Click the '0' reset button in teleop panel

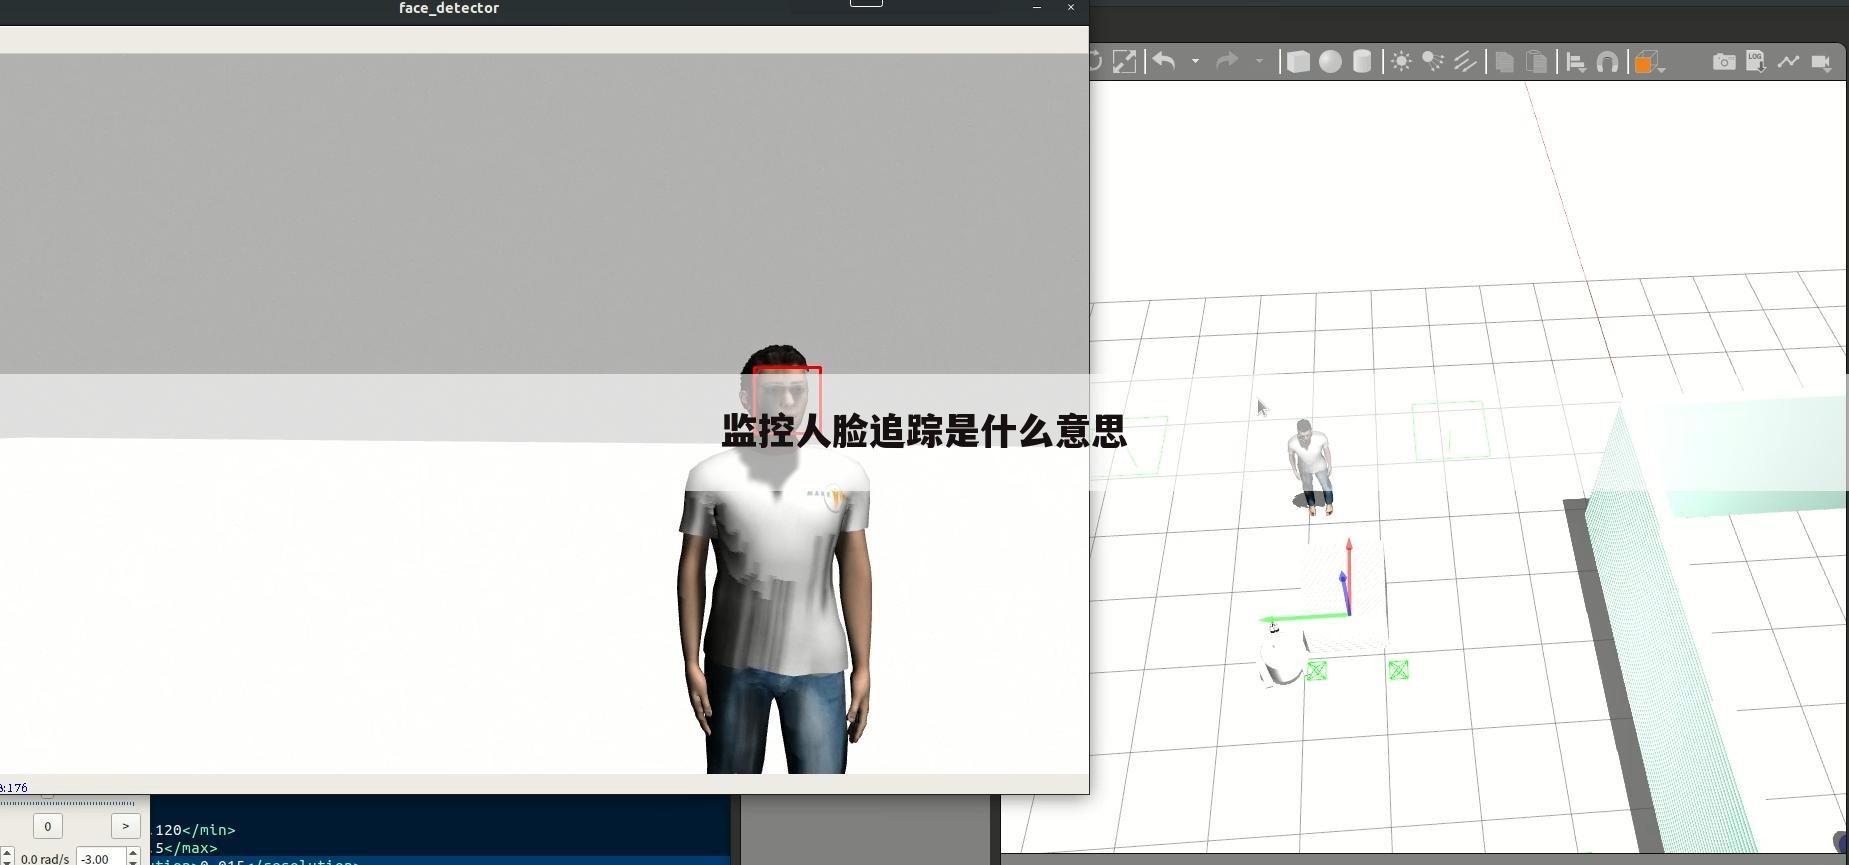(47, 826)
